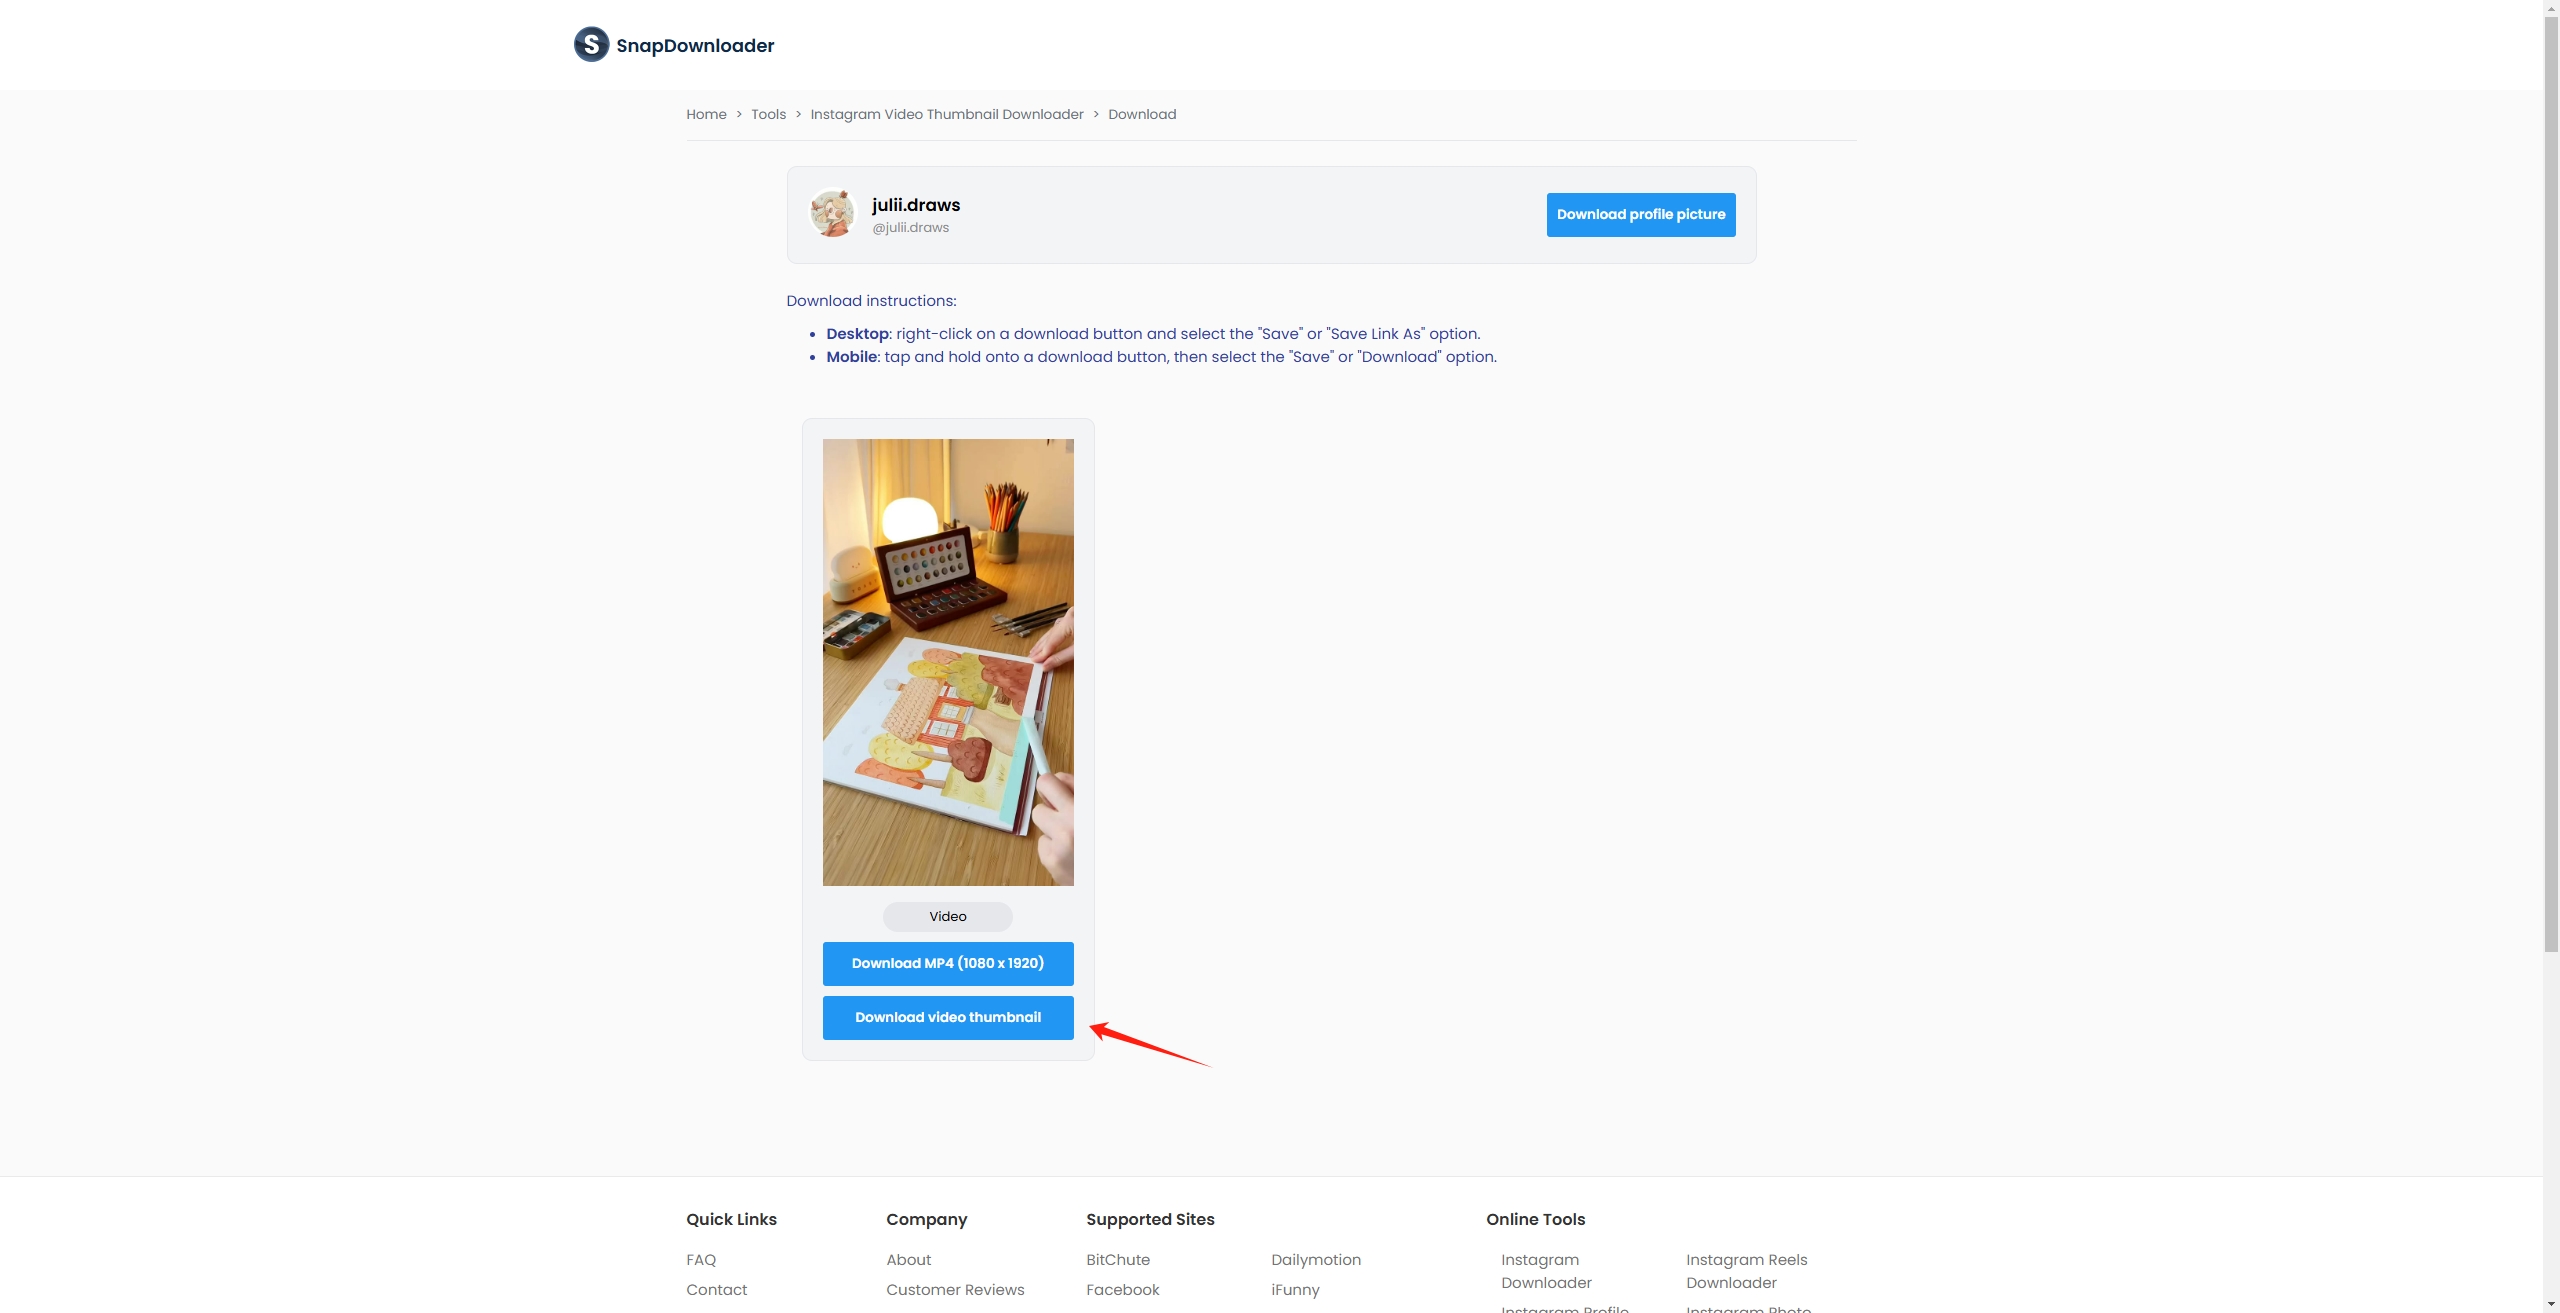Open About under Company
Image resolution: width=2560 pixels, height=1313 pixels.
click(908, 1260)
